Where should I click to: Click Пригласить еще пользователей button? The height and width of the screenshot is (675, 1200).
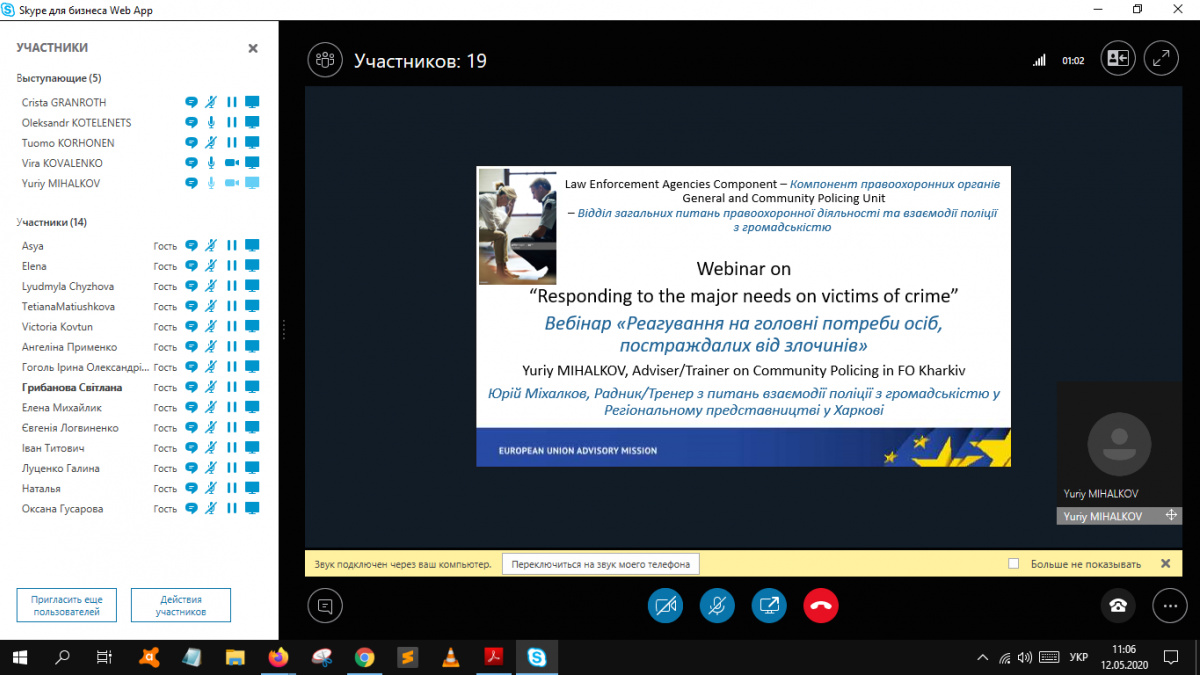click(x=66, y=605)
